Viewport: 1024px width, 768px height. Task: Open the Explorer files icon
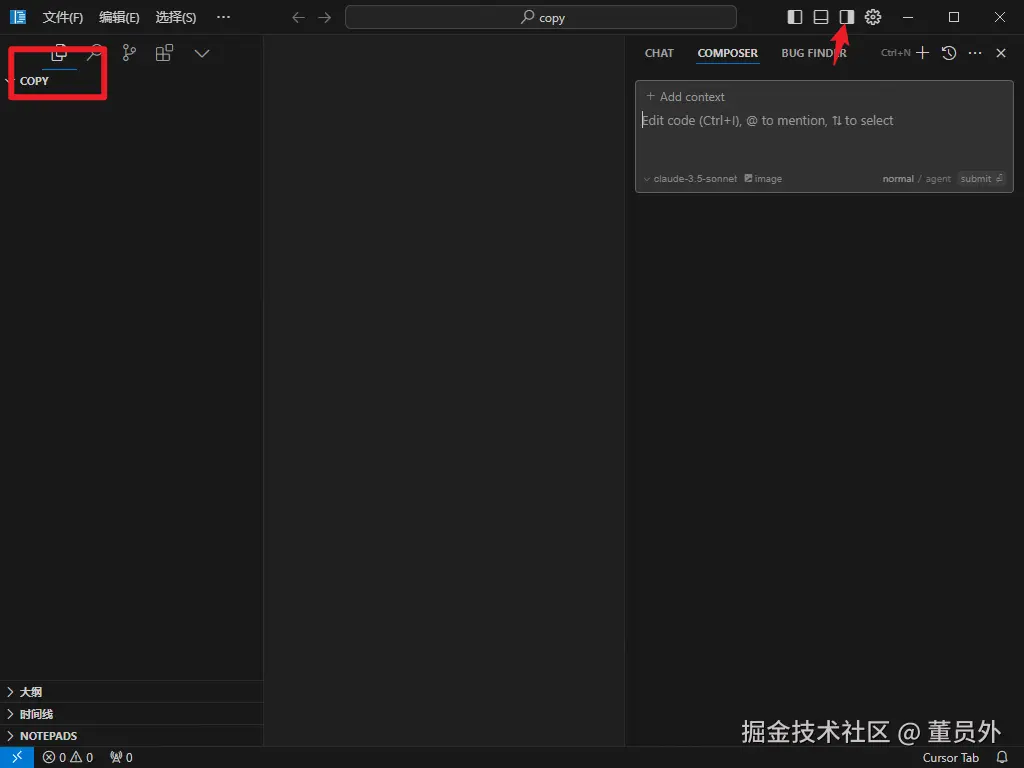click(59, 54)
